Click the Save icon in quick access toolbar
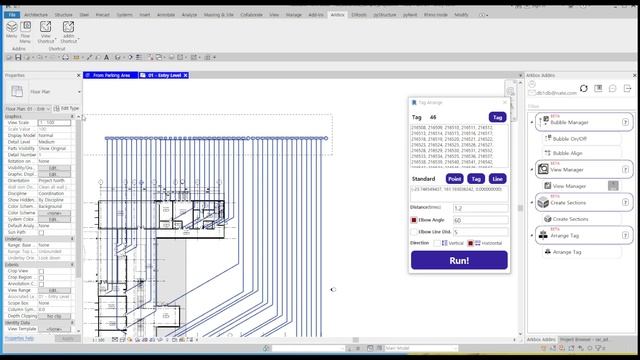640x360 pixels. tap(18, 58)
